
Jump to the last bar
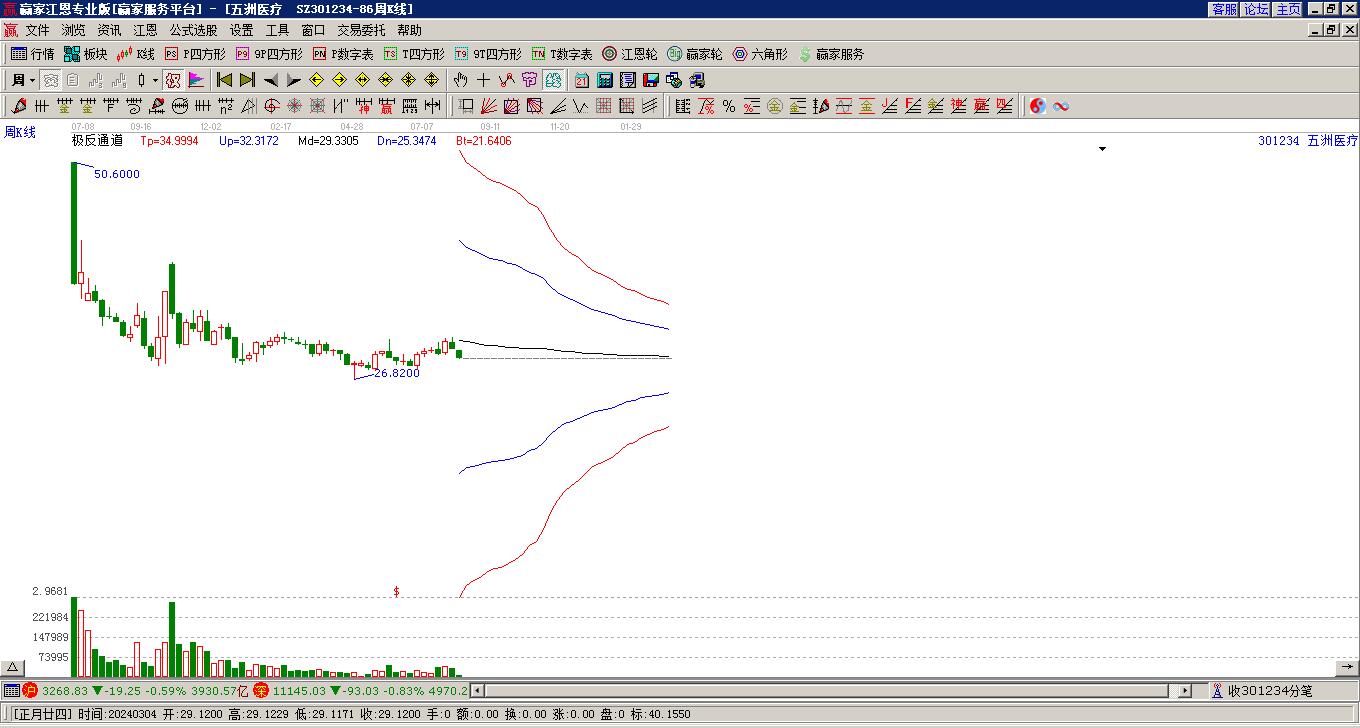pos(247,80)
